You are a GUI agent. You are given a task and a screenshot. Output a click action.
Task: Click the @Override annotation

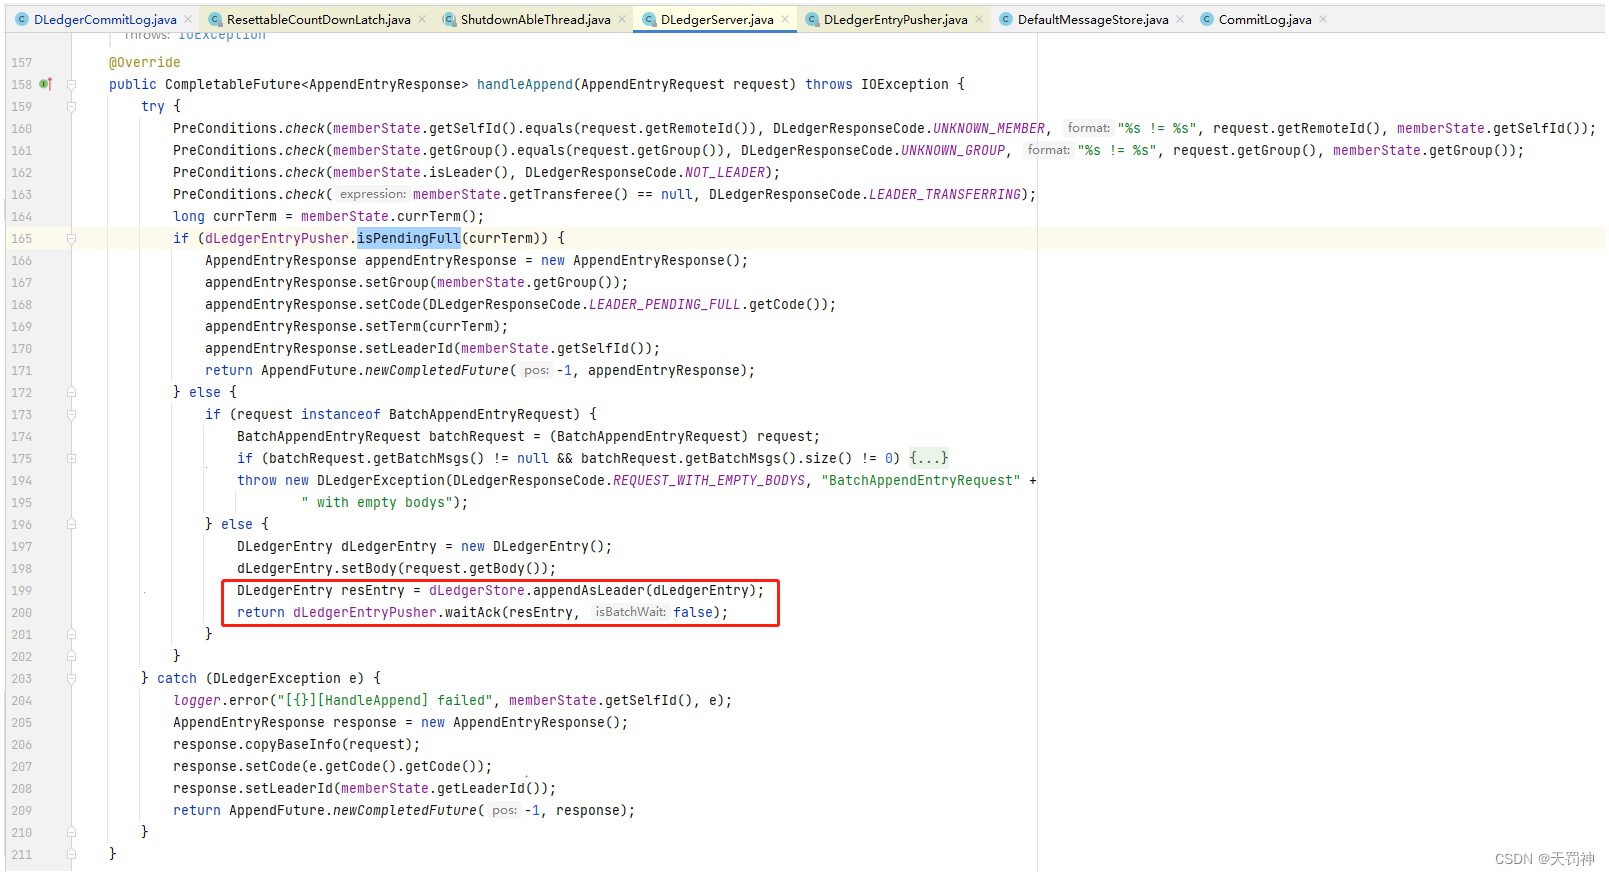pos(145,62)
